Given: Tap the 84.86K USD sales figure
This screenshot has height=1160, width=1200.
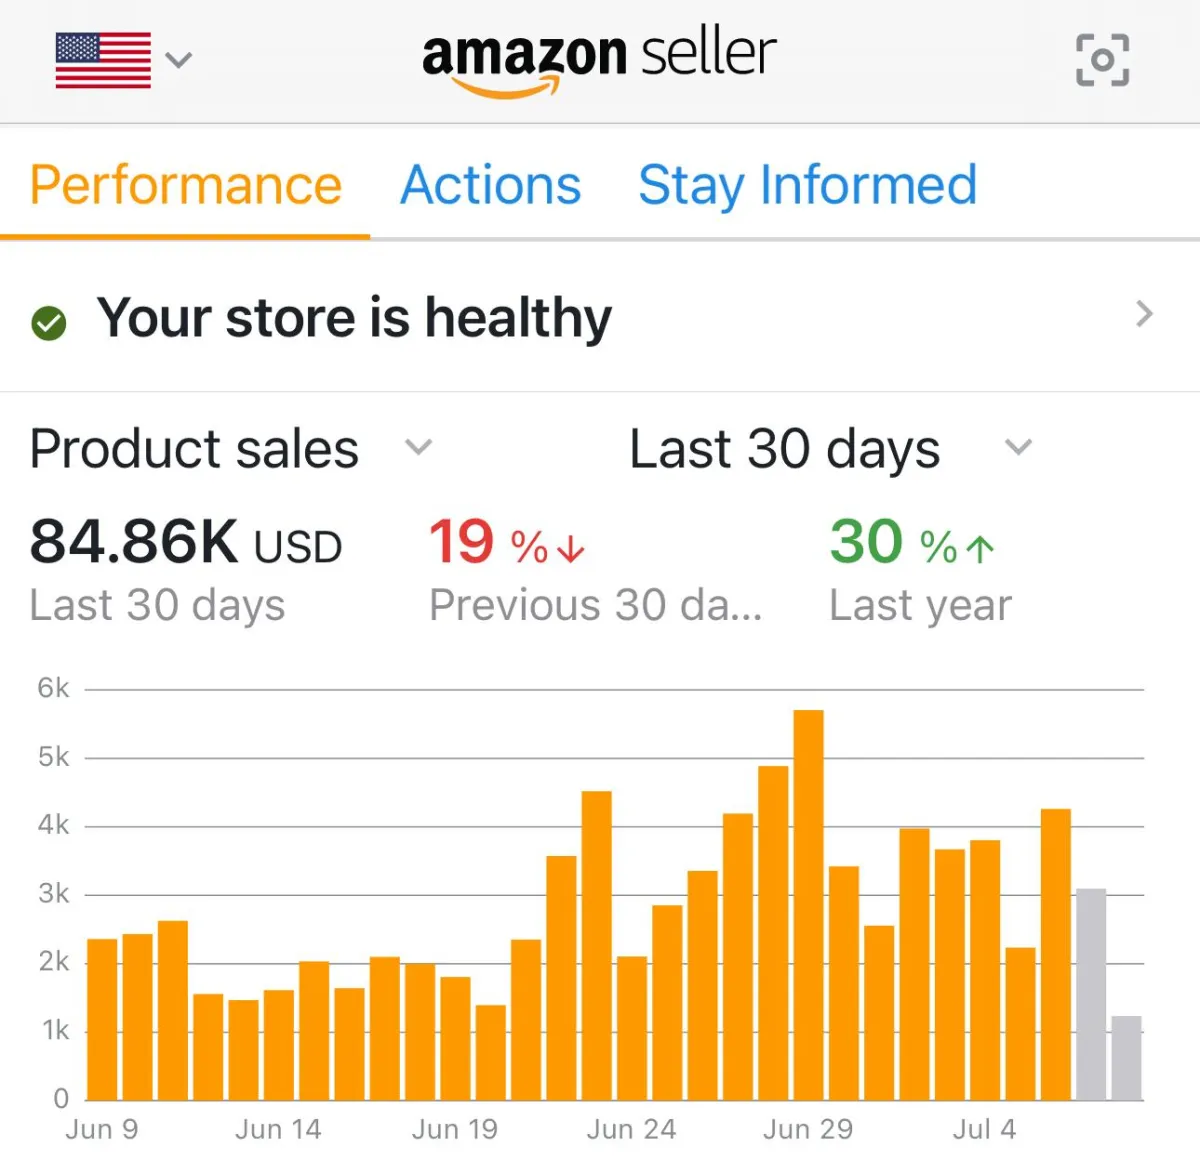Looking at the screenshot, I should click(186, 542).
